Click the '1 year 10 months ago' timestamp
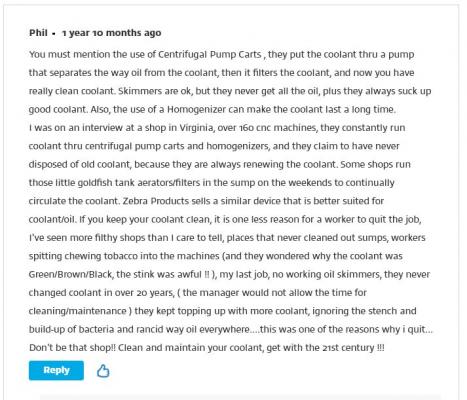 point(112,33)
